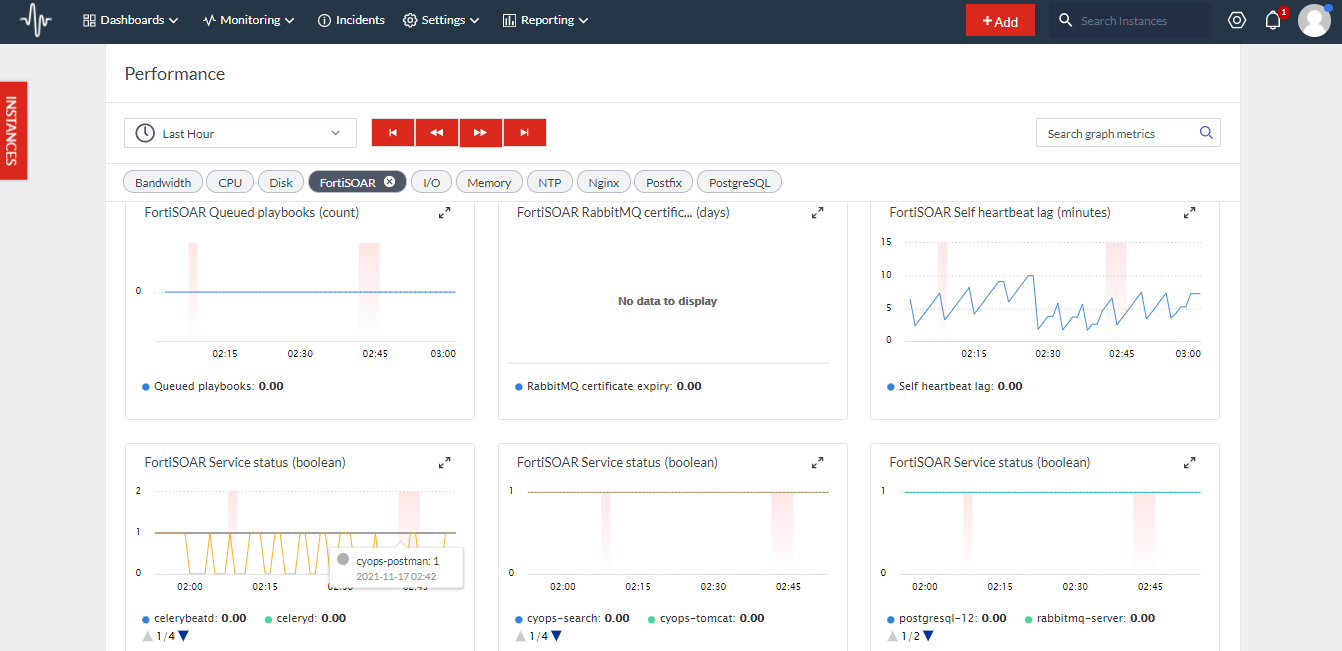Expand the FortiSOAR Queued playbooks graph
The height and width of the screenshot is (651, 1342).
coord(444,212)
